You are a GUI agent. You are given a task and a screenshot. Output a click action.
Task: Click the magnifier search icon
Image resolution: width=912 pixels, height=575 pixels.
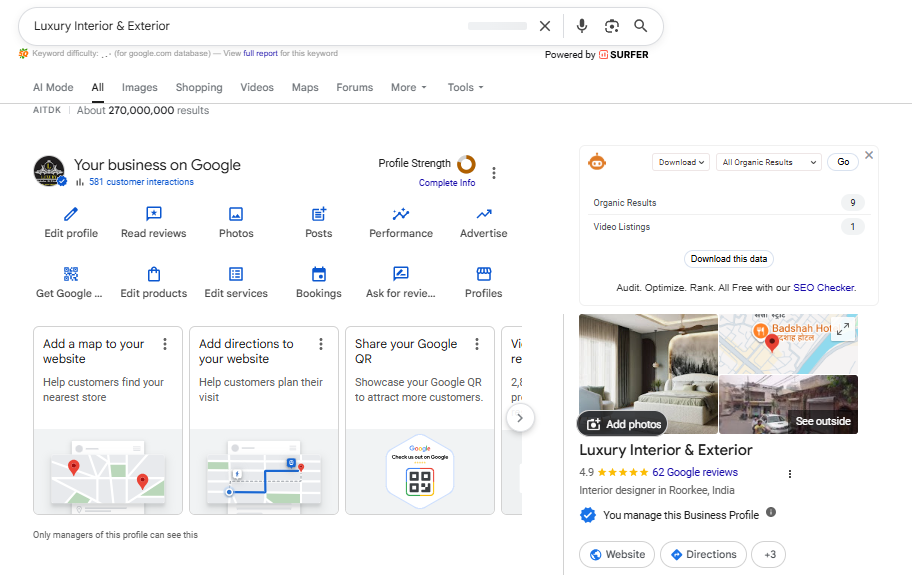tap(640, 26)
